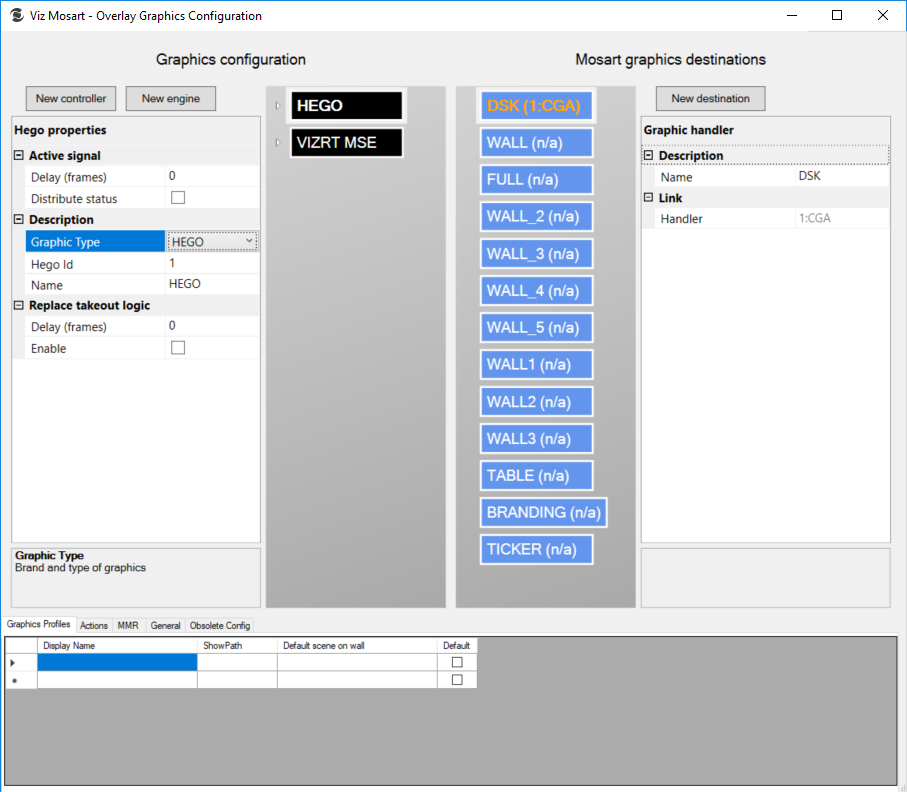The height and width of the screenshot is (792, 907).
Task: Collapse the Active signal property group
Action: tap(19, 156)
